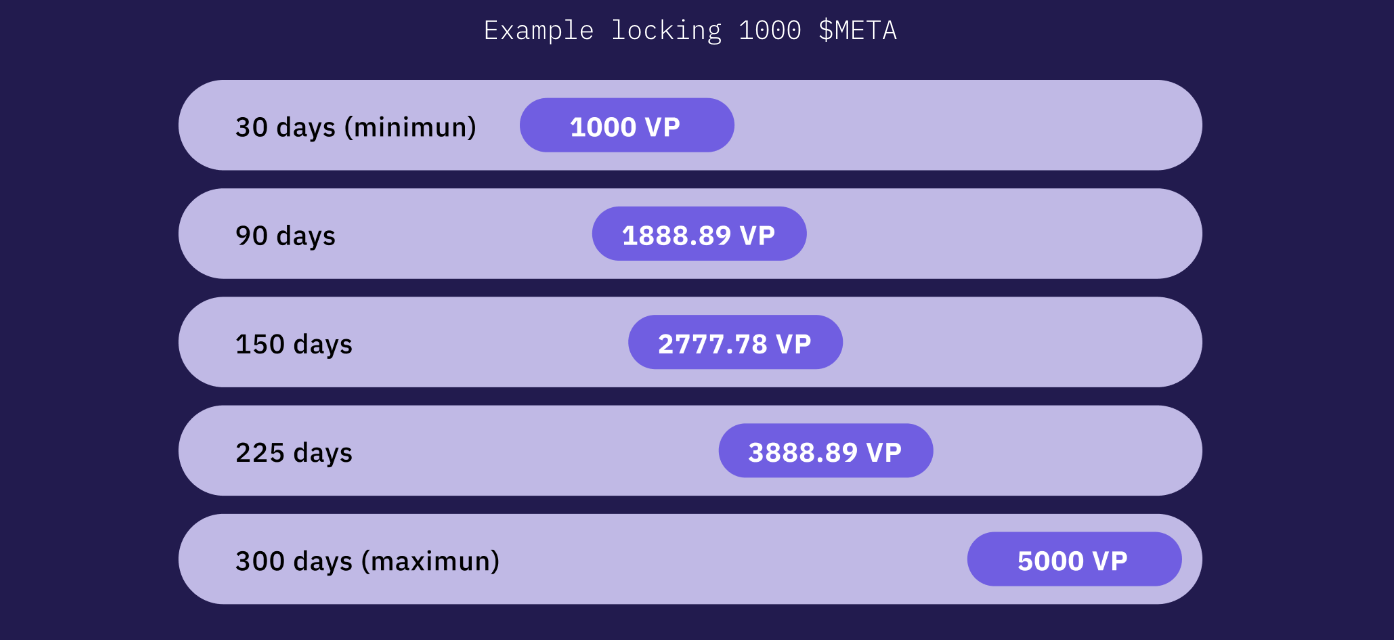Viewport: 1394px width, 640px height.
Task: Click the 300 days (maximun) label
Action: pyautogui.click(x=367, y=561)
